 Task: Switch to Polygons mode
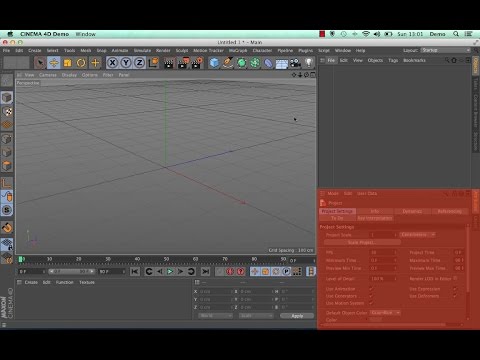pyautogui.click(x=7, y=166)
